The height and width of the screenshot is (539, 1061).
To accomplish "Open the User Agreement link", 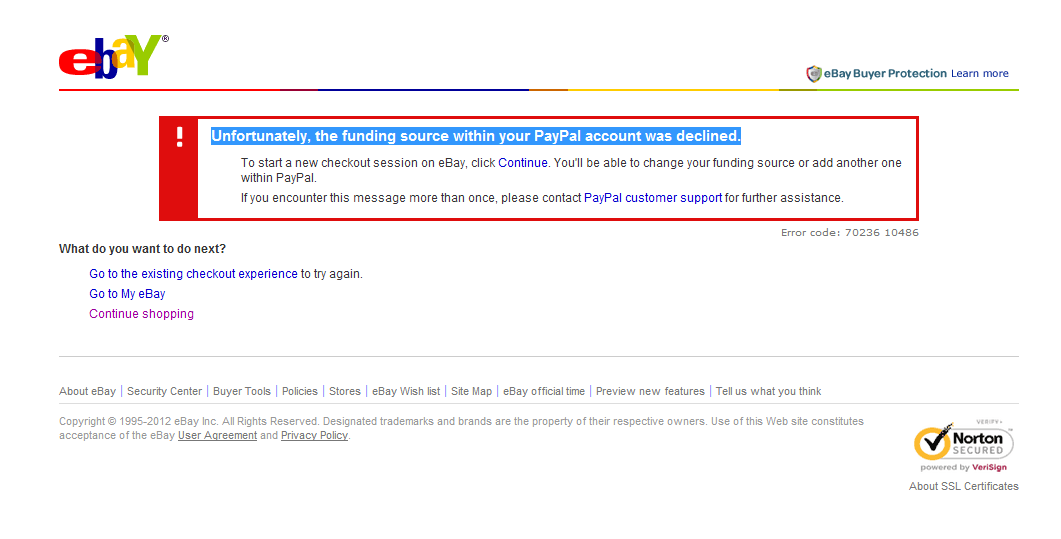I will [217, 436].
